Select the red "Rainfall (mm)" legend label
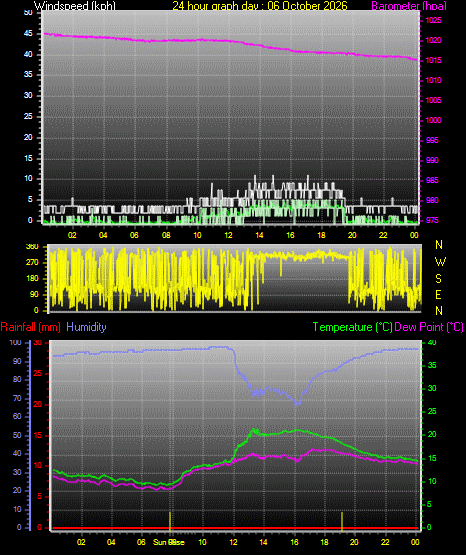This screenshot has height=555, width=466. pos(30,327)
